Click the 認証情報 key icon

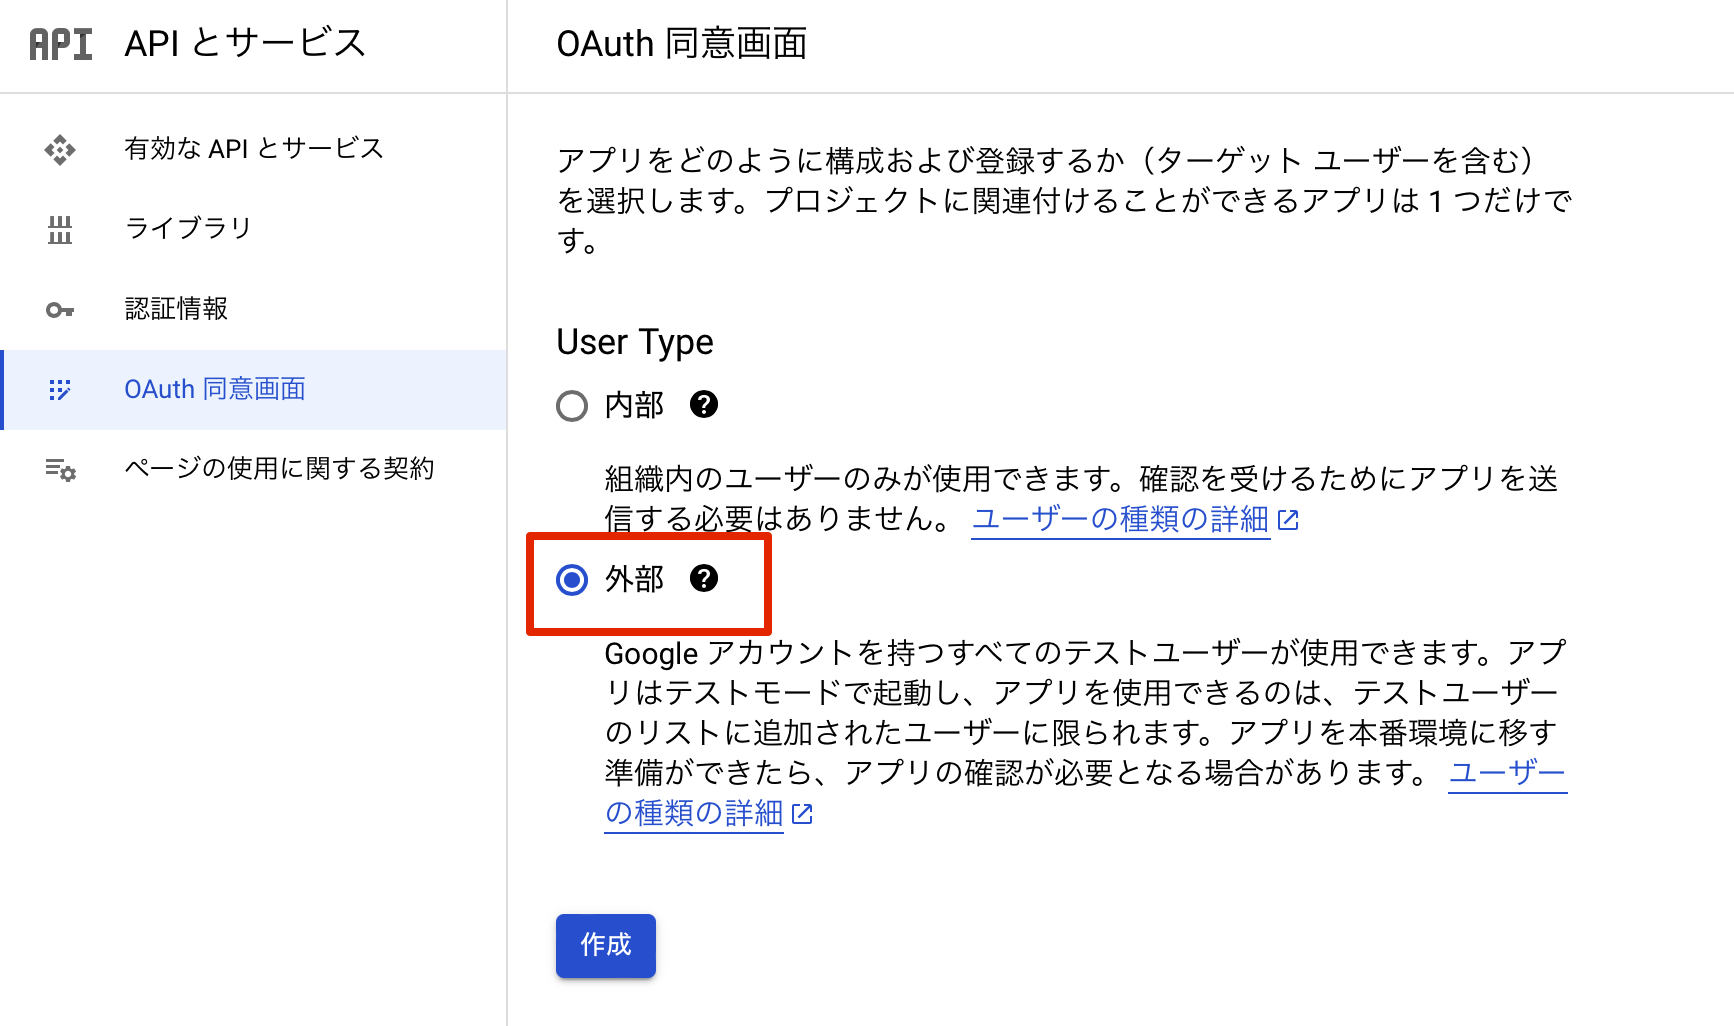tap(60, 310)
